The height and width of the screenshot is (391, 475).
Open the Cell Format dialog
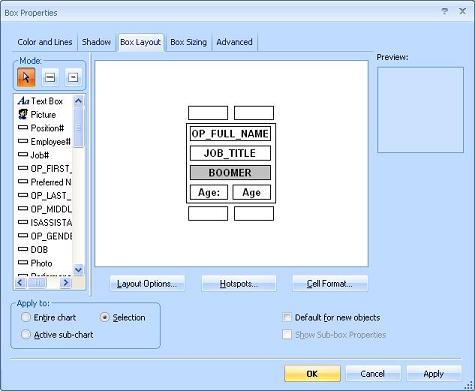[330, 284]
